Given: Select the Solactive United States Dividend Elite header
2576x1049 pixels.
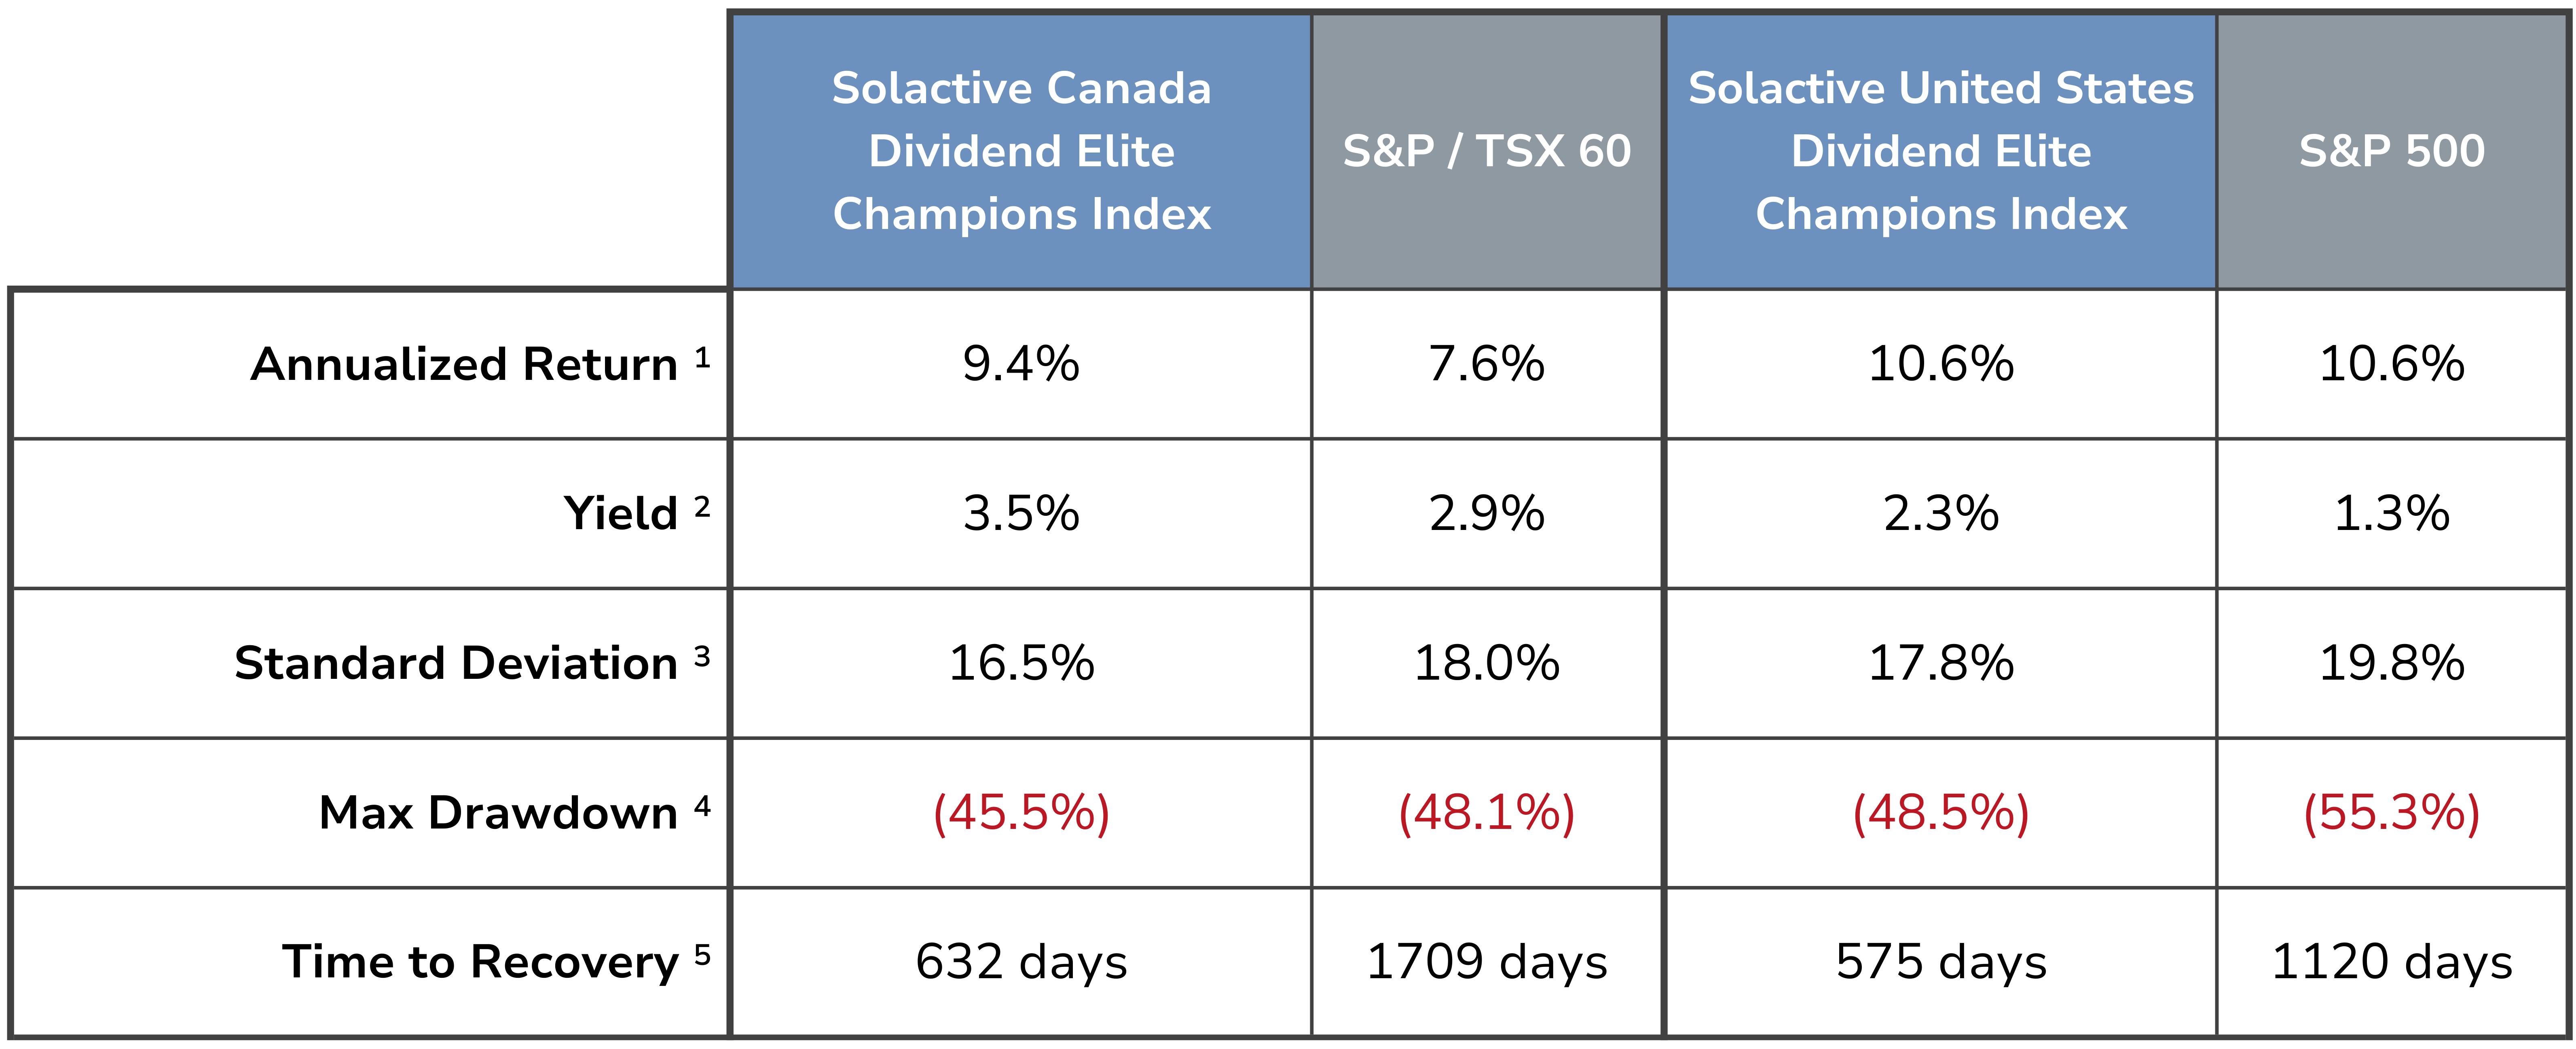Looking at the screenshot, I should (1941, 151).
